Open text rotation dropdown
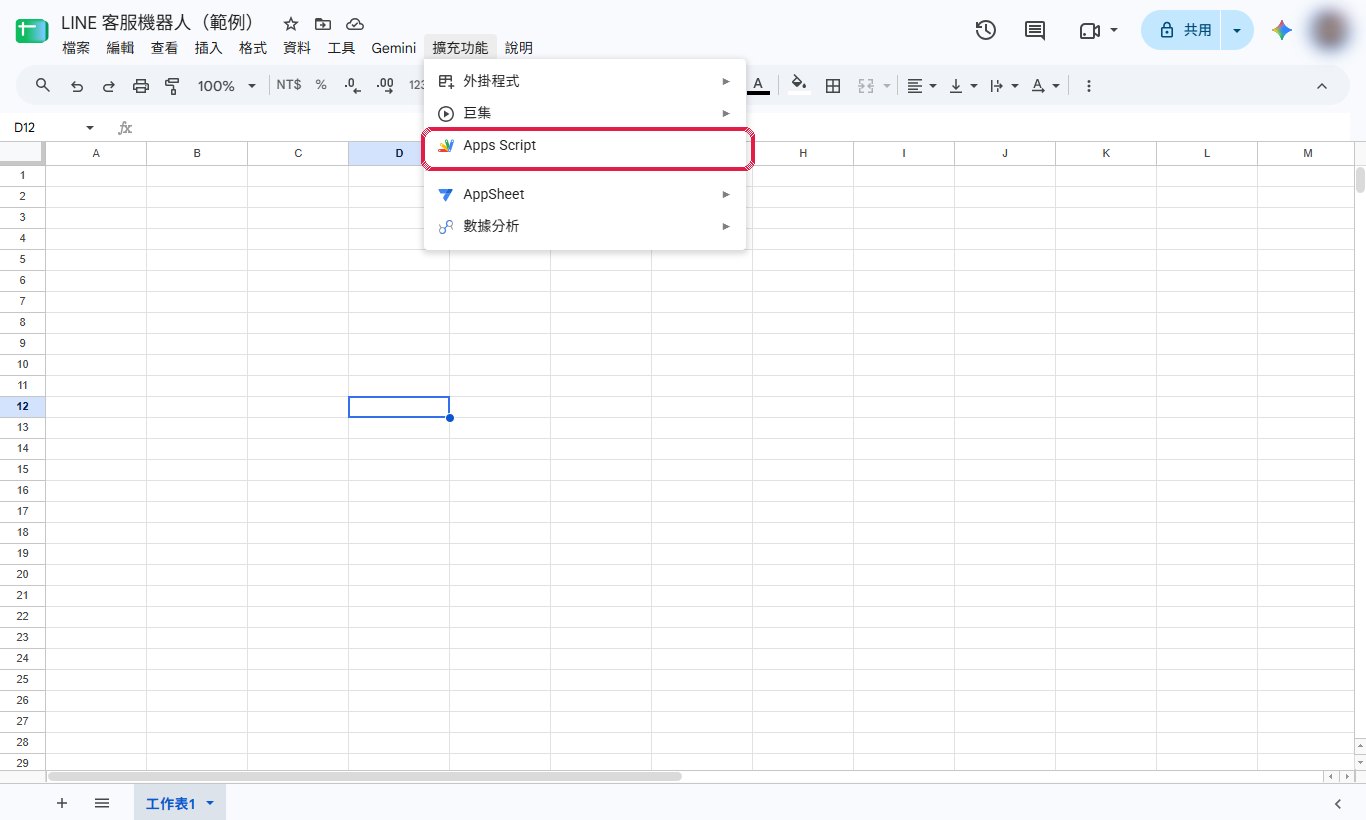The width and height of the screenshot is (1366, 820). [x=1045, y=86]
